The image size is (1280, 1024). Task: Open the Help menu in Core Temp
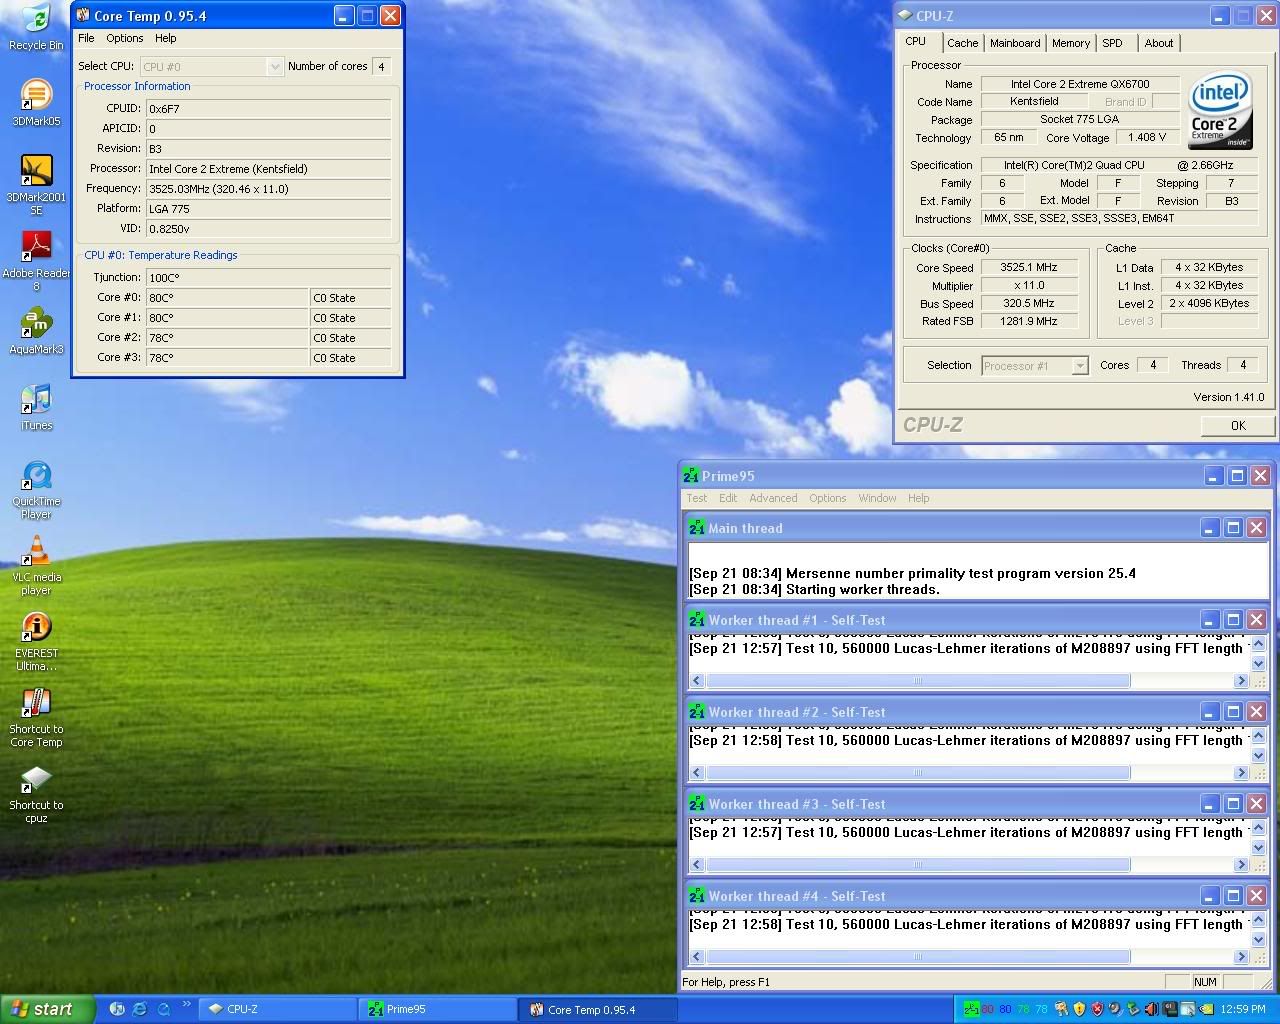tap(166, 38)
